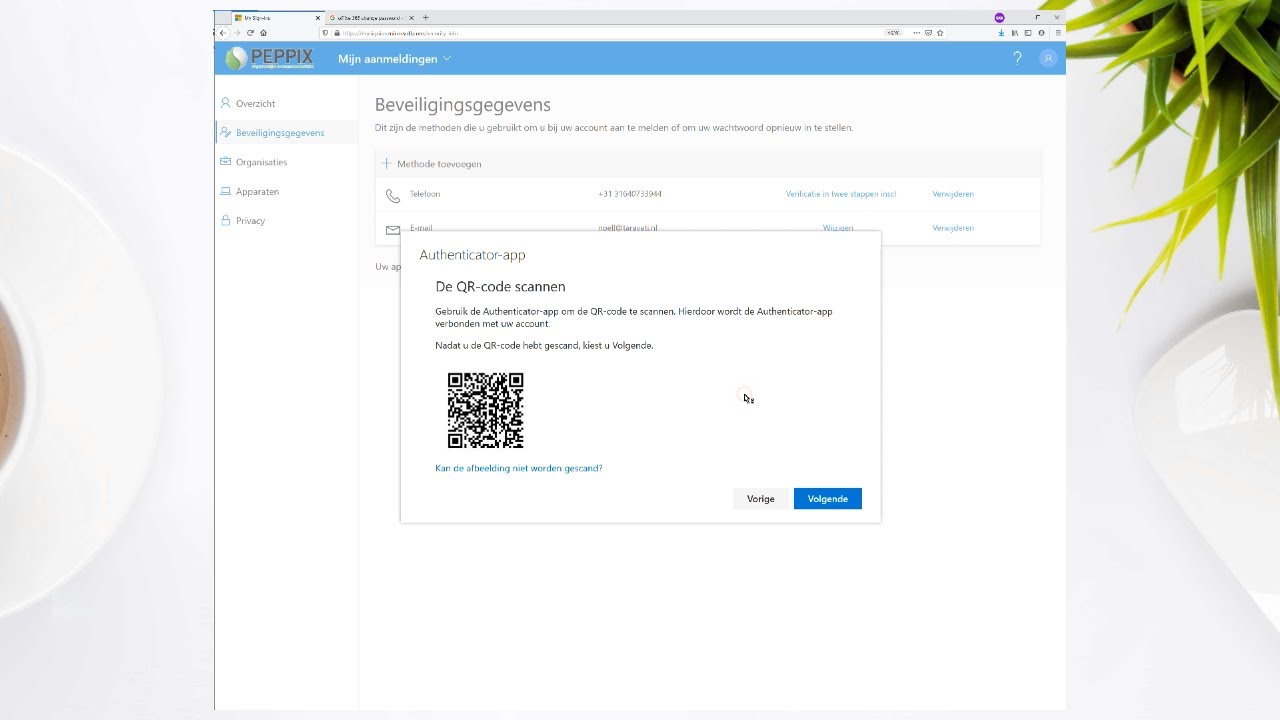Image resolution: width=1280 pixels, height=720 pixels.
Task: Bookmark this page with the star icon
Action: pyautogui.click(x=940, y=33)
